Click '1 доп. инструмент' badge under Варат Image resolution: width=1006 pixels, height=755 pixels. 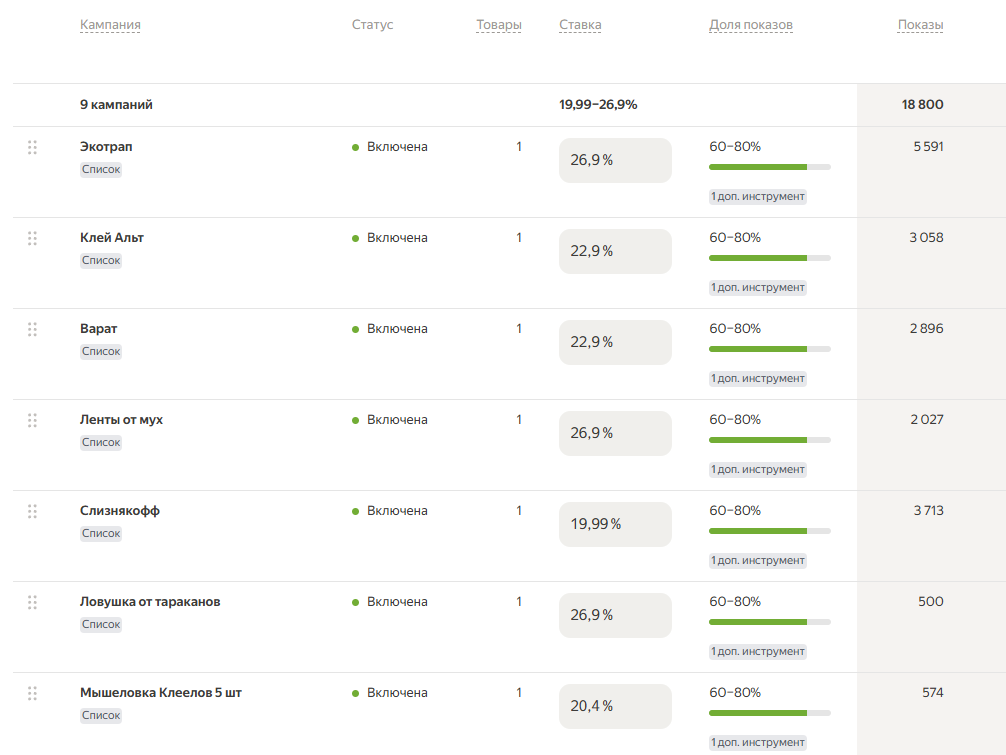point(758,379)
